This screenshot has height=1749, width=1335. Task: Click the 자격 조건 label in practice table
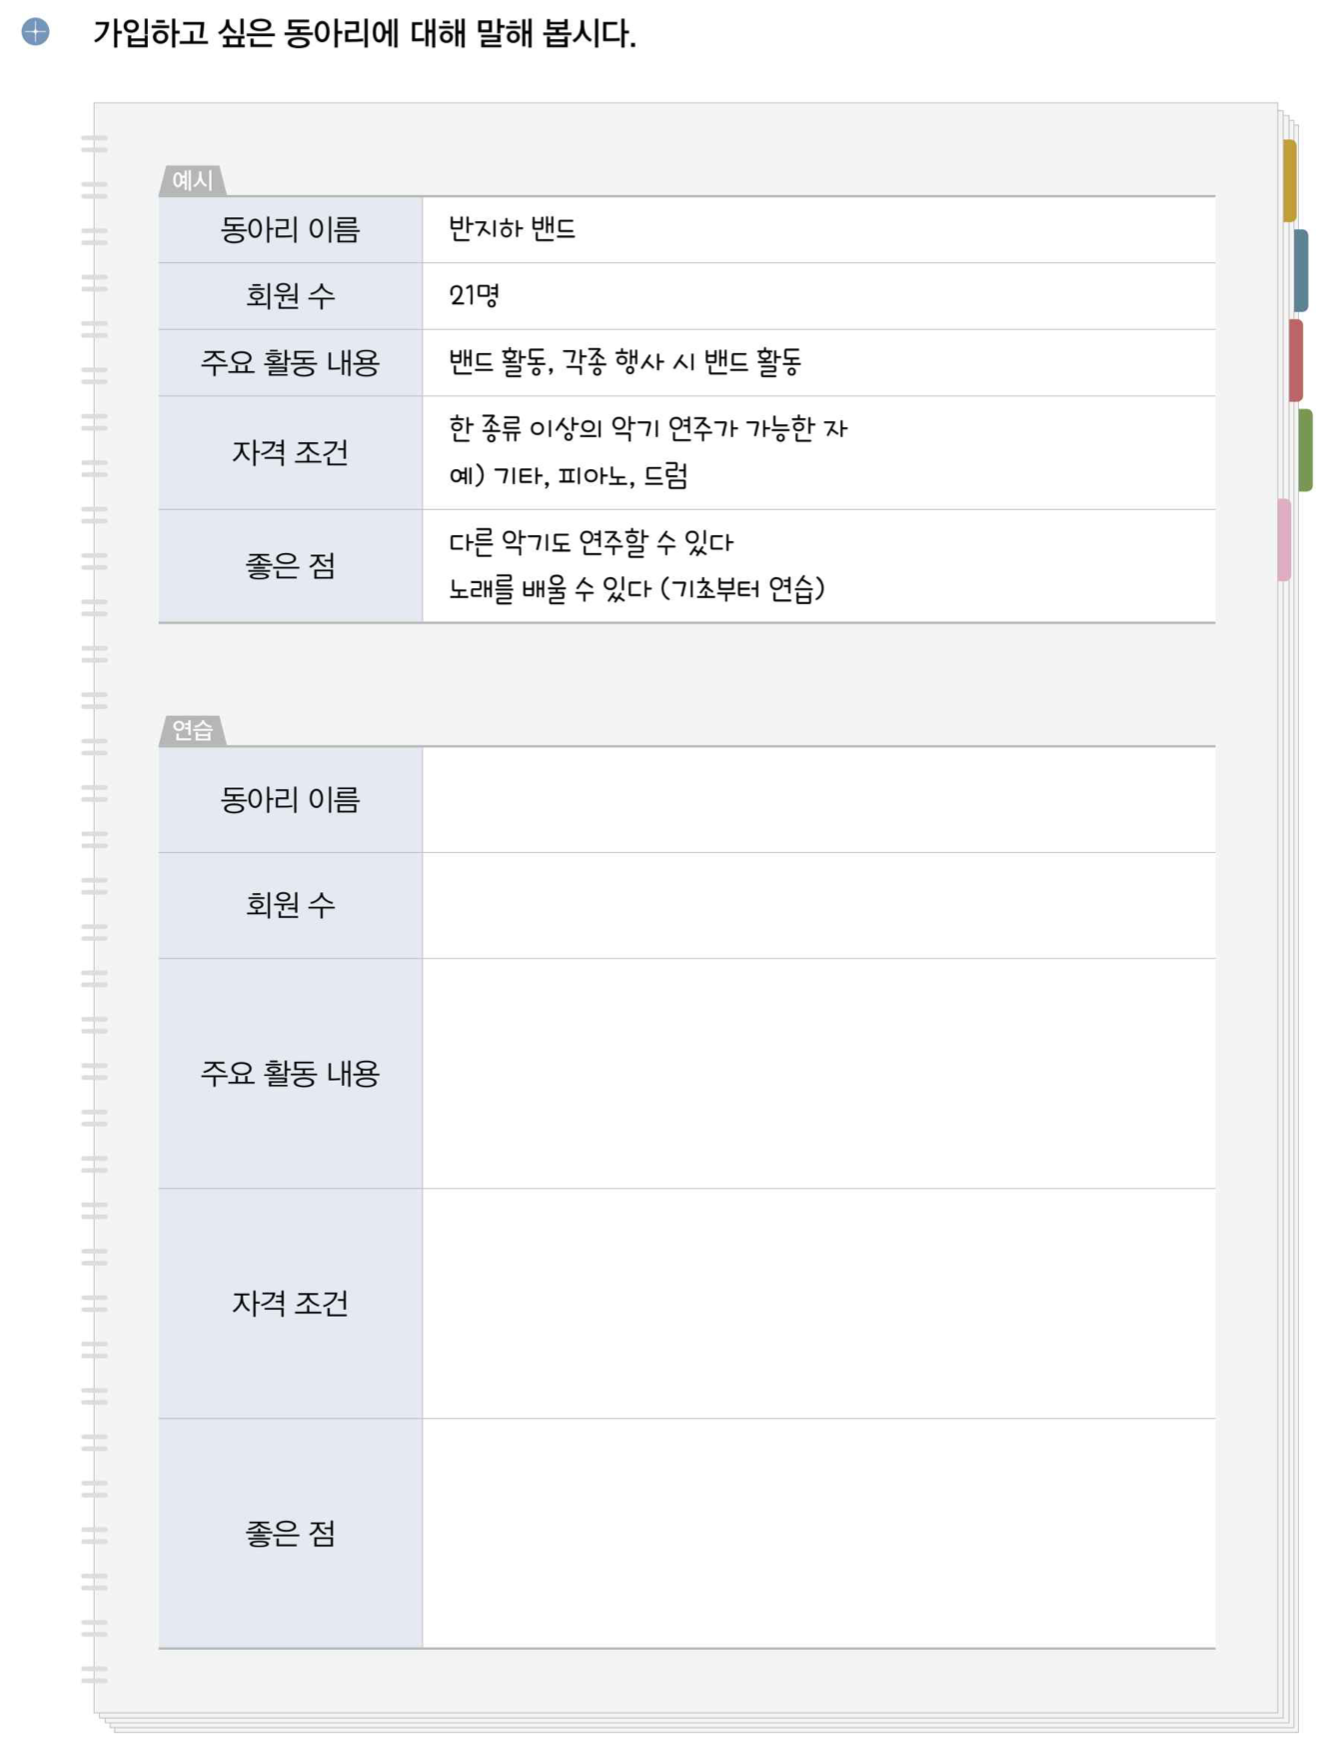point(290,1303)
